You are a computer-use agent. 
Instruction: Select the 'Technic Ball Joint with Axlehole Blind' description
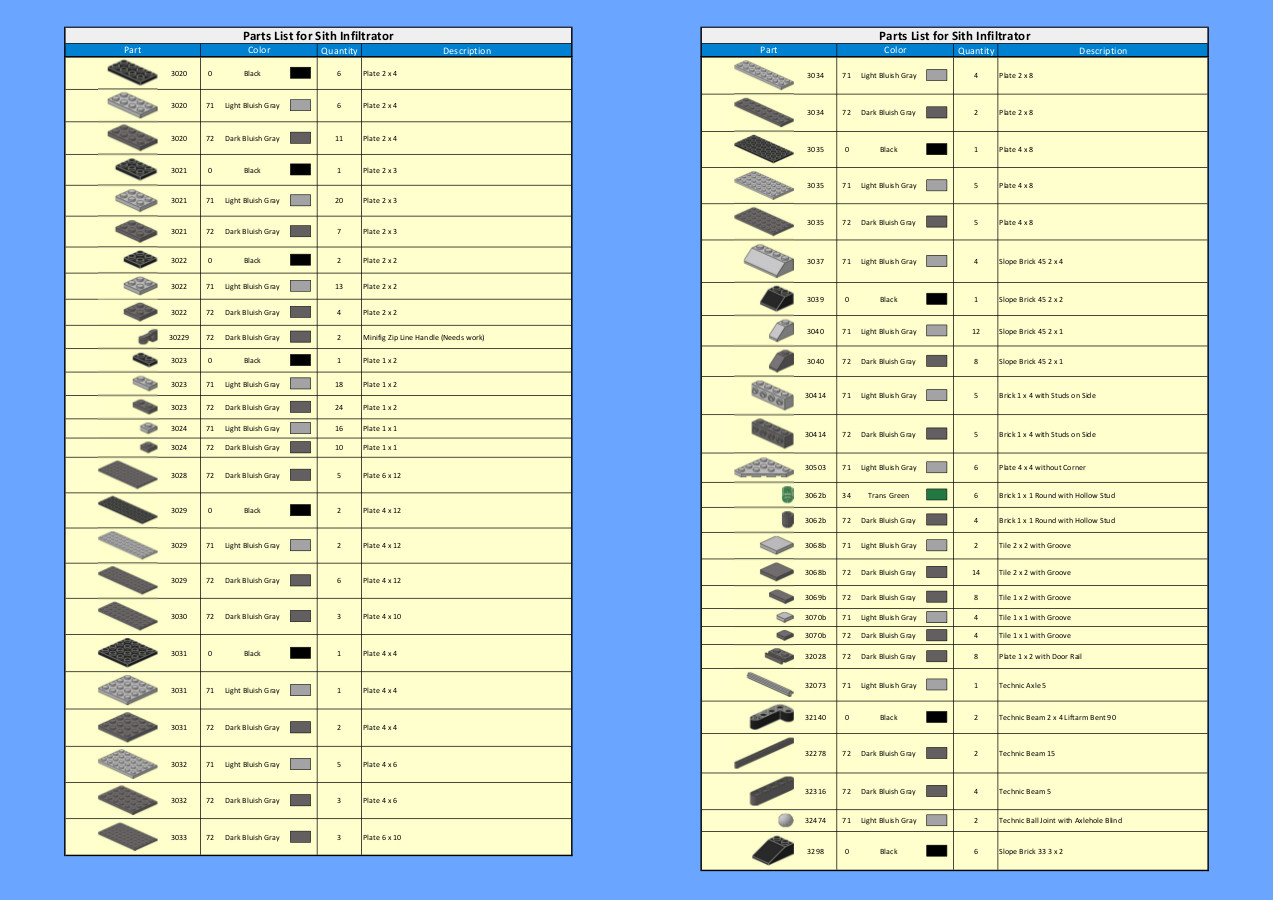pos(1060,820)
